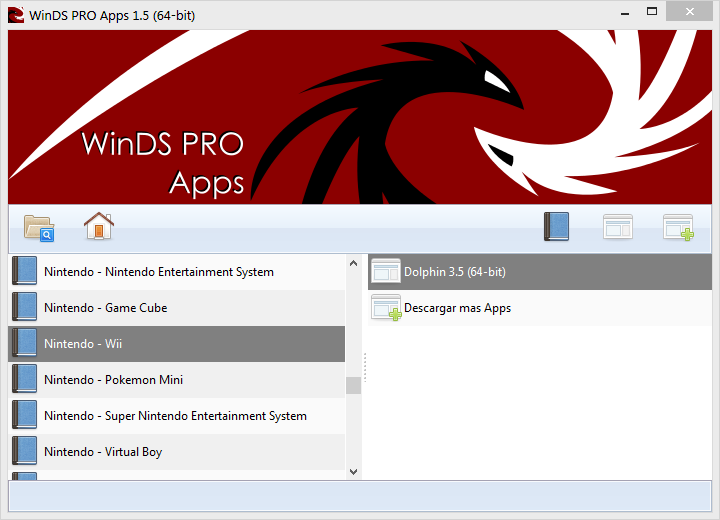Open Descargar mas Apps
Viewport: 720px width, 520px height.
click(540, 308)
